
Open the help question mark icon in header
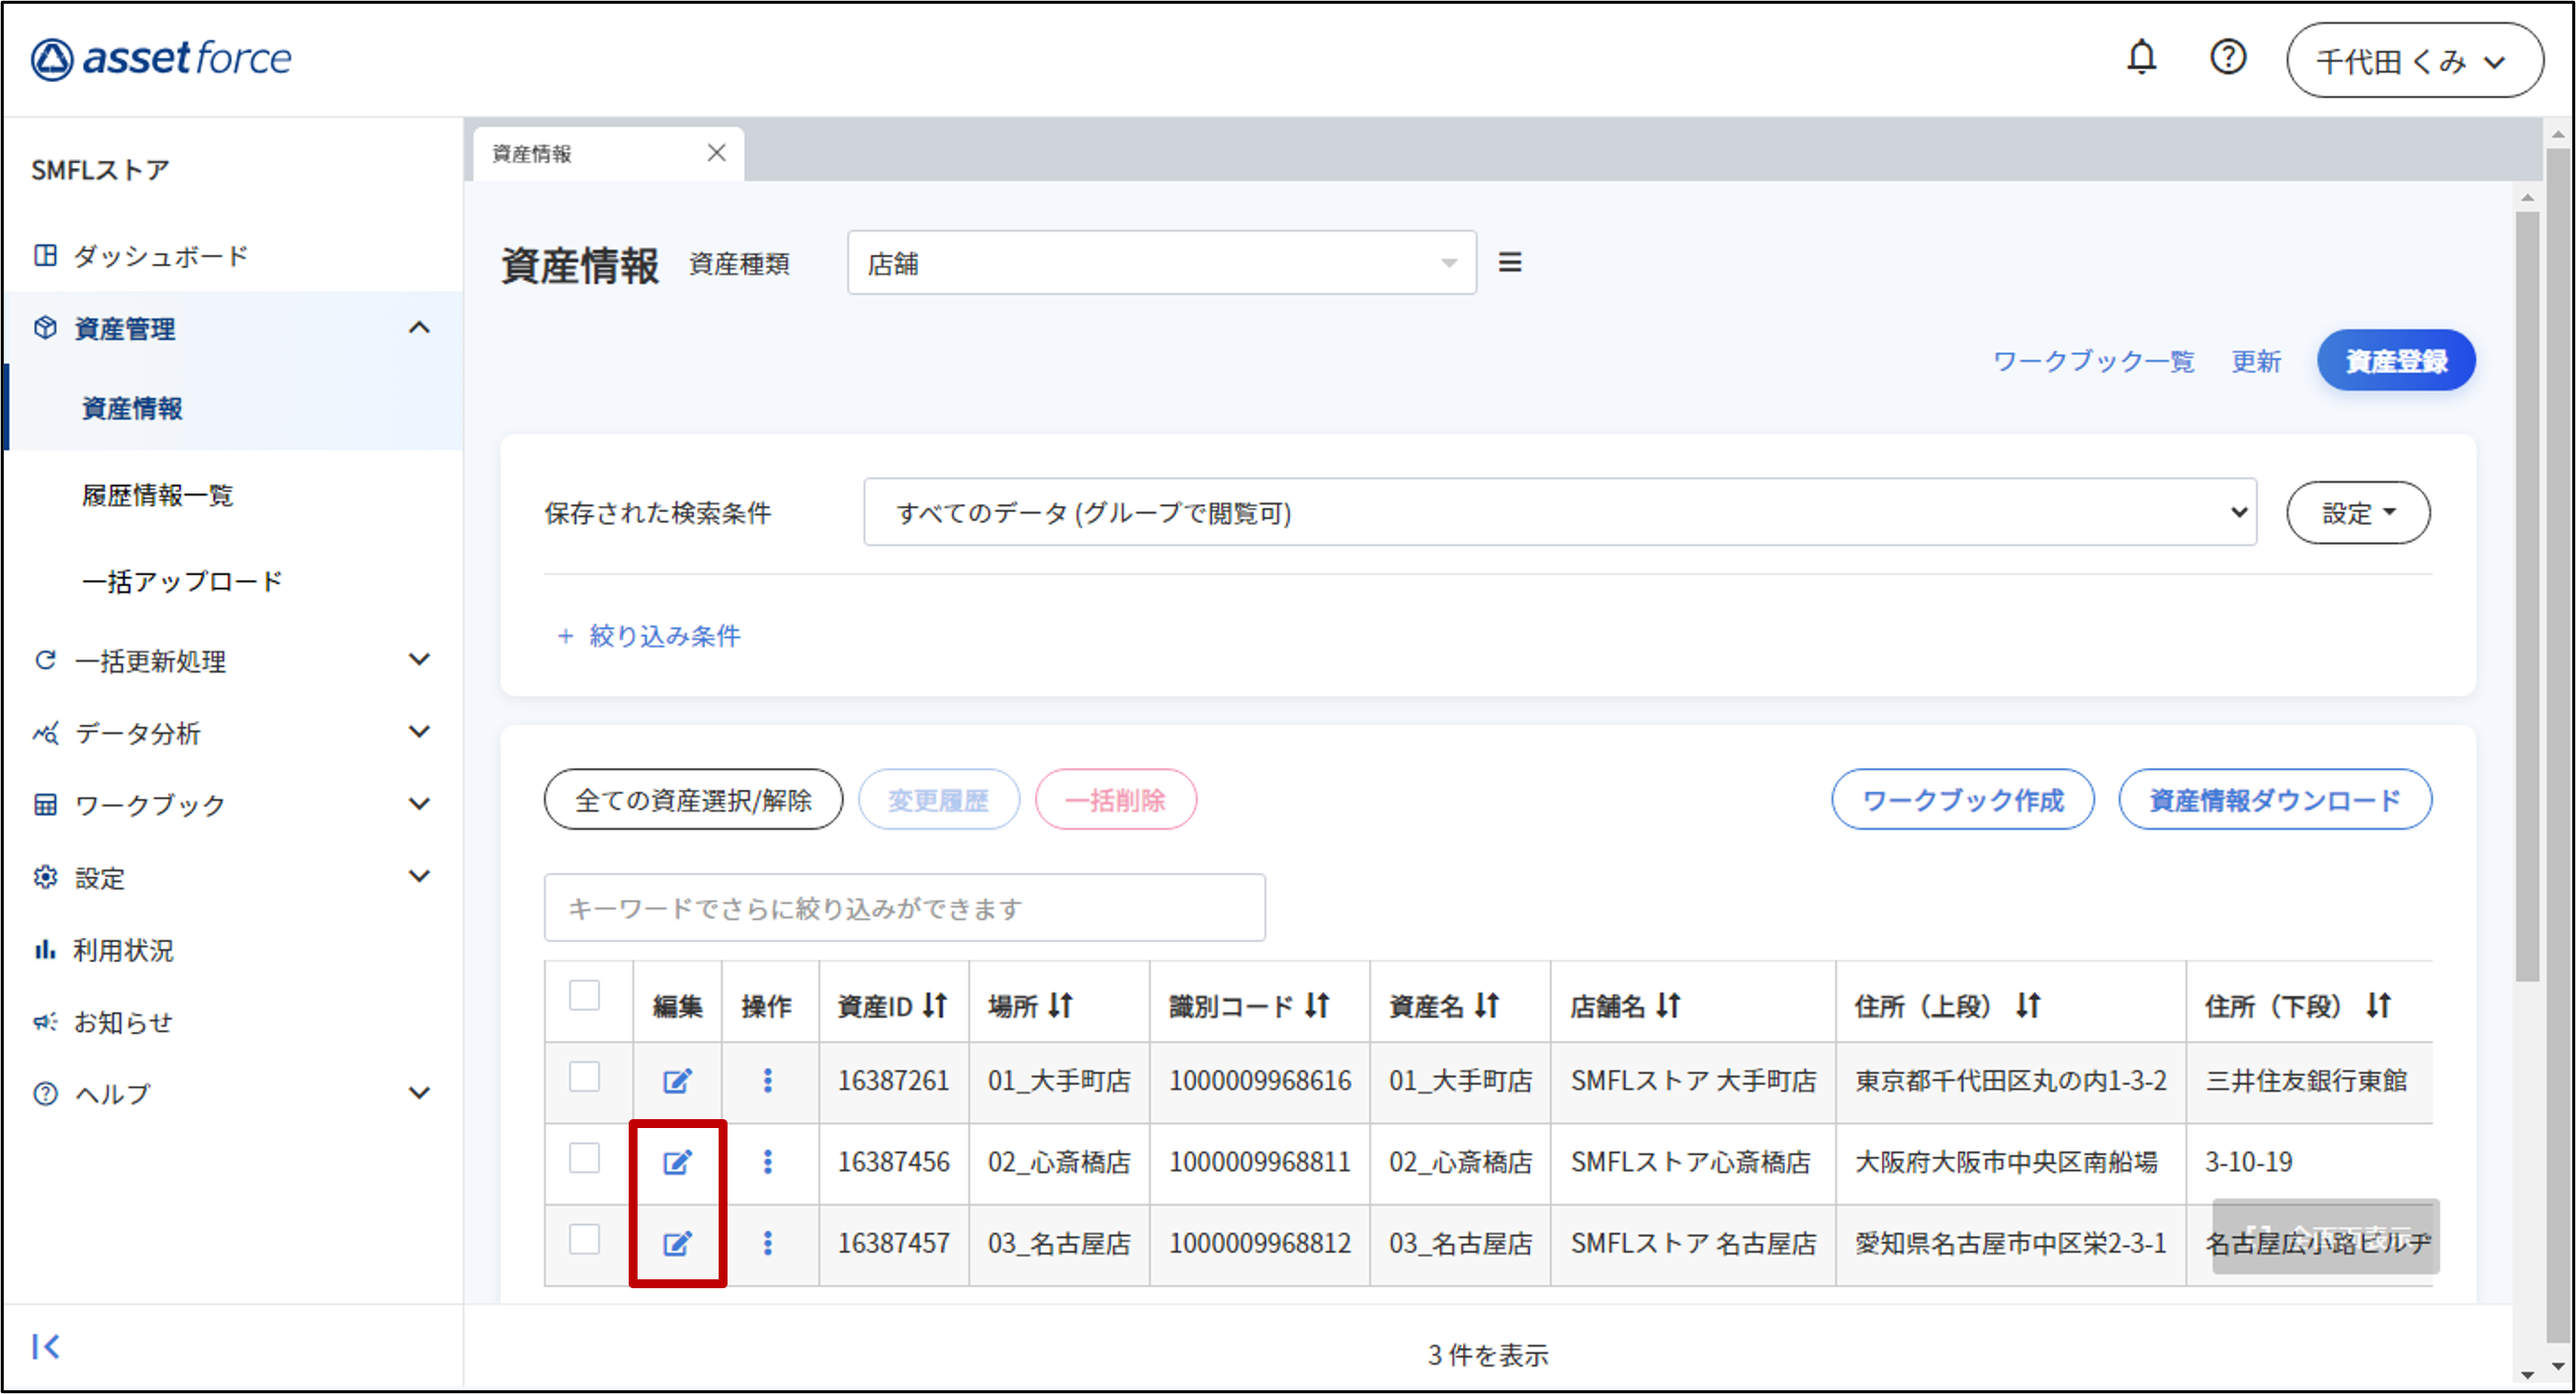pyautogui.click(x=2227, y=58)
